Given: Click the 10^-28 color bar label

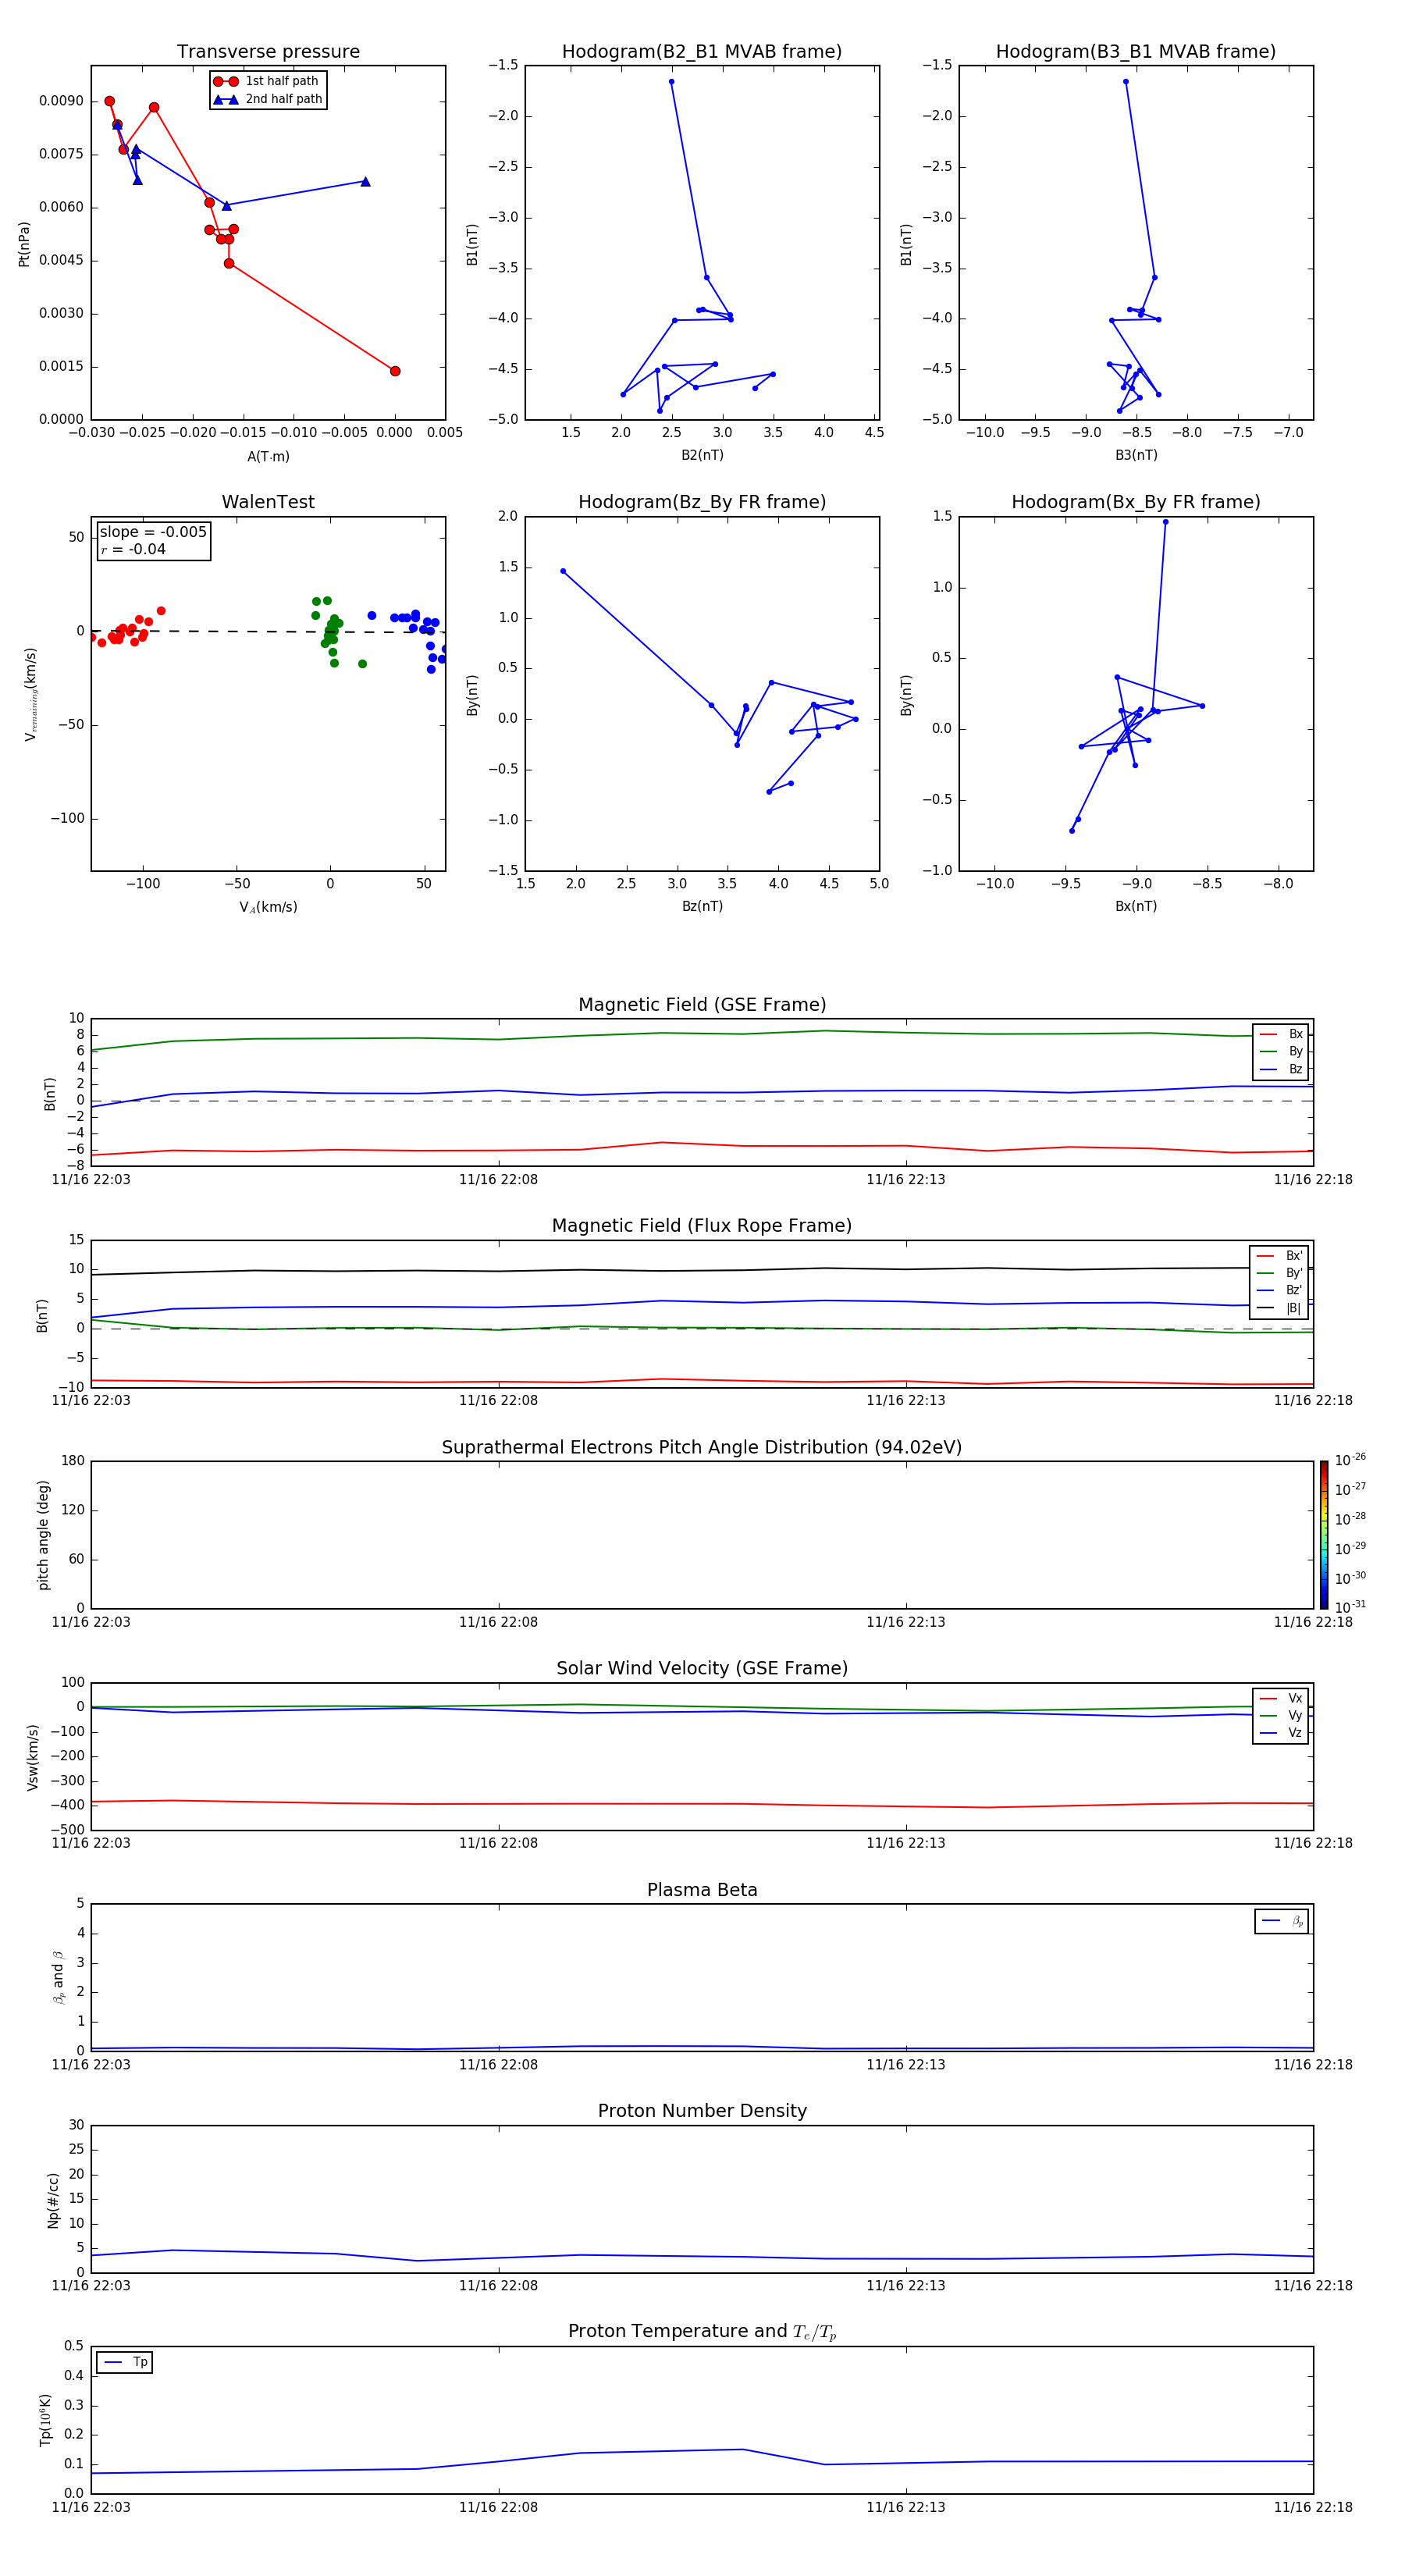Looking at the screenshot, I should tap(1350, 1518).
